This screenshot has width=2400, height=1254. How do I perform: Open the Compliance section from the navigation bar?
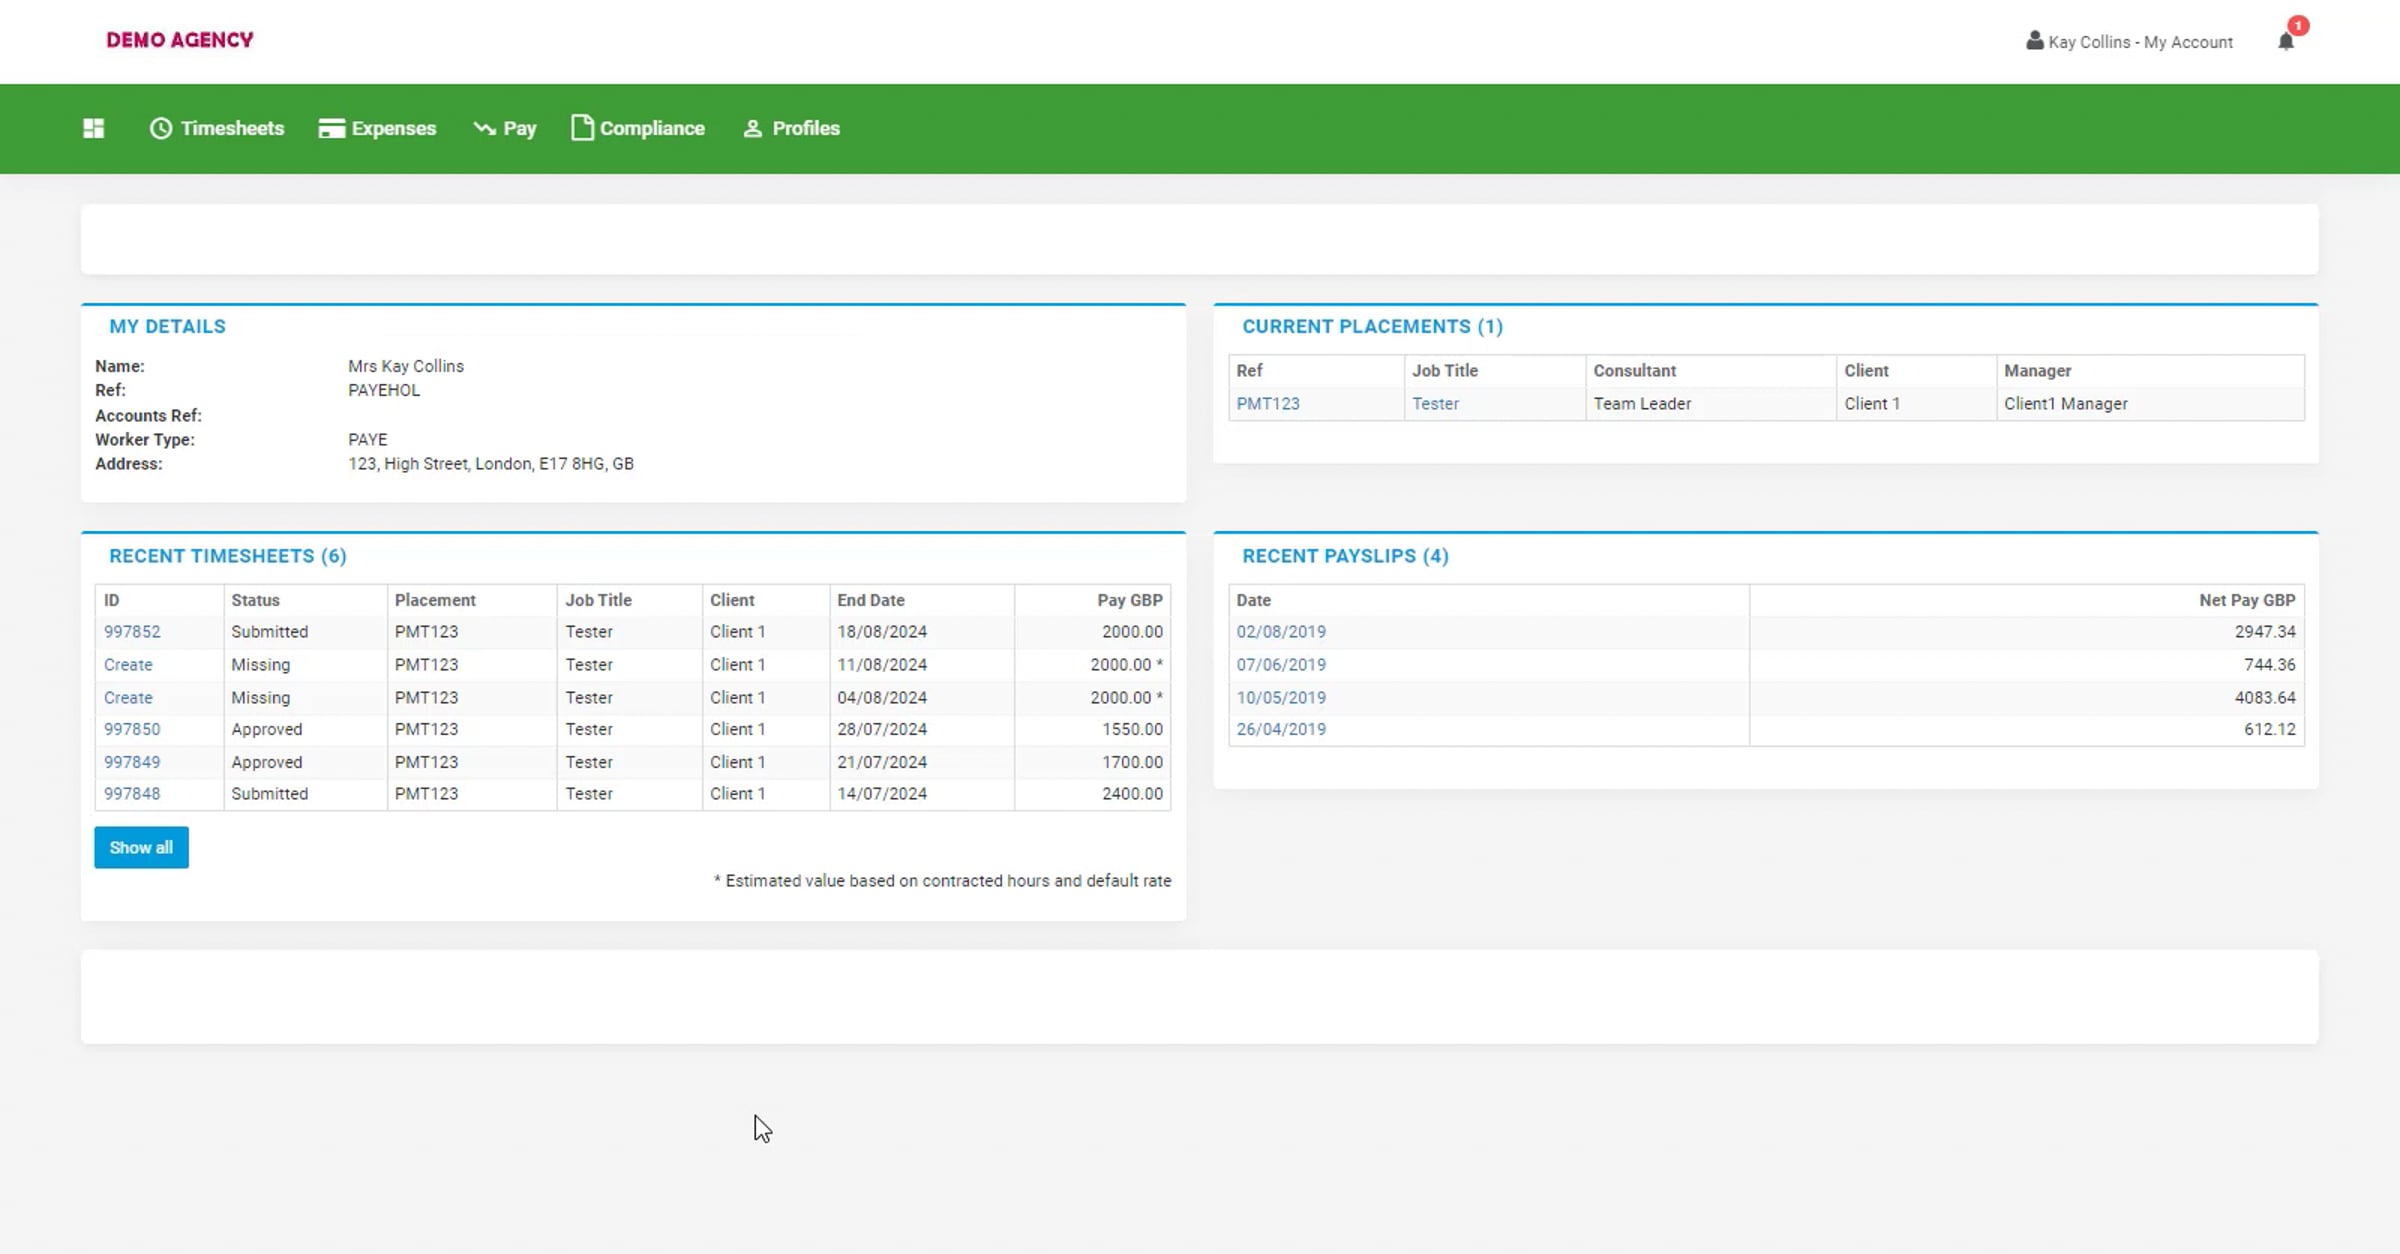(x=652, y=128)
